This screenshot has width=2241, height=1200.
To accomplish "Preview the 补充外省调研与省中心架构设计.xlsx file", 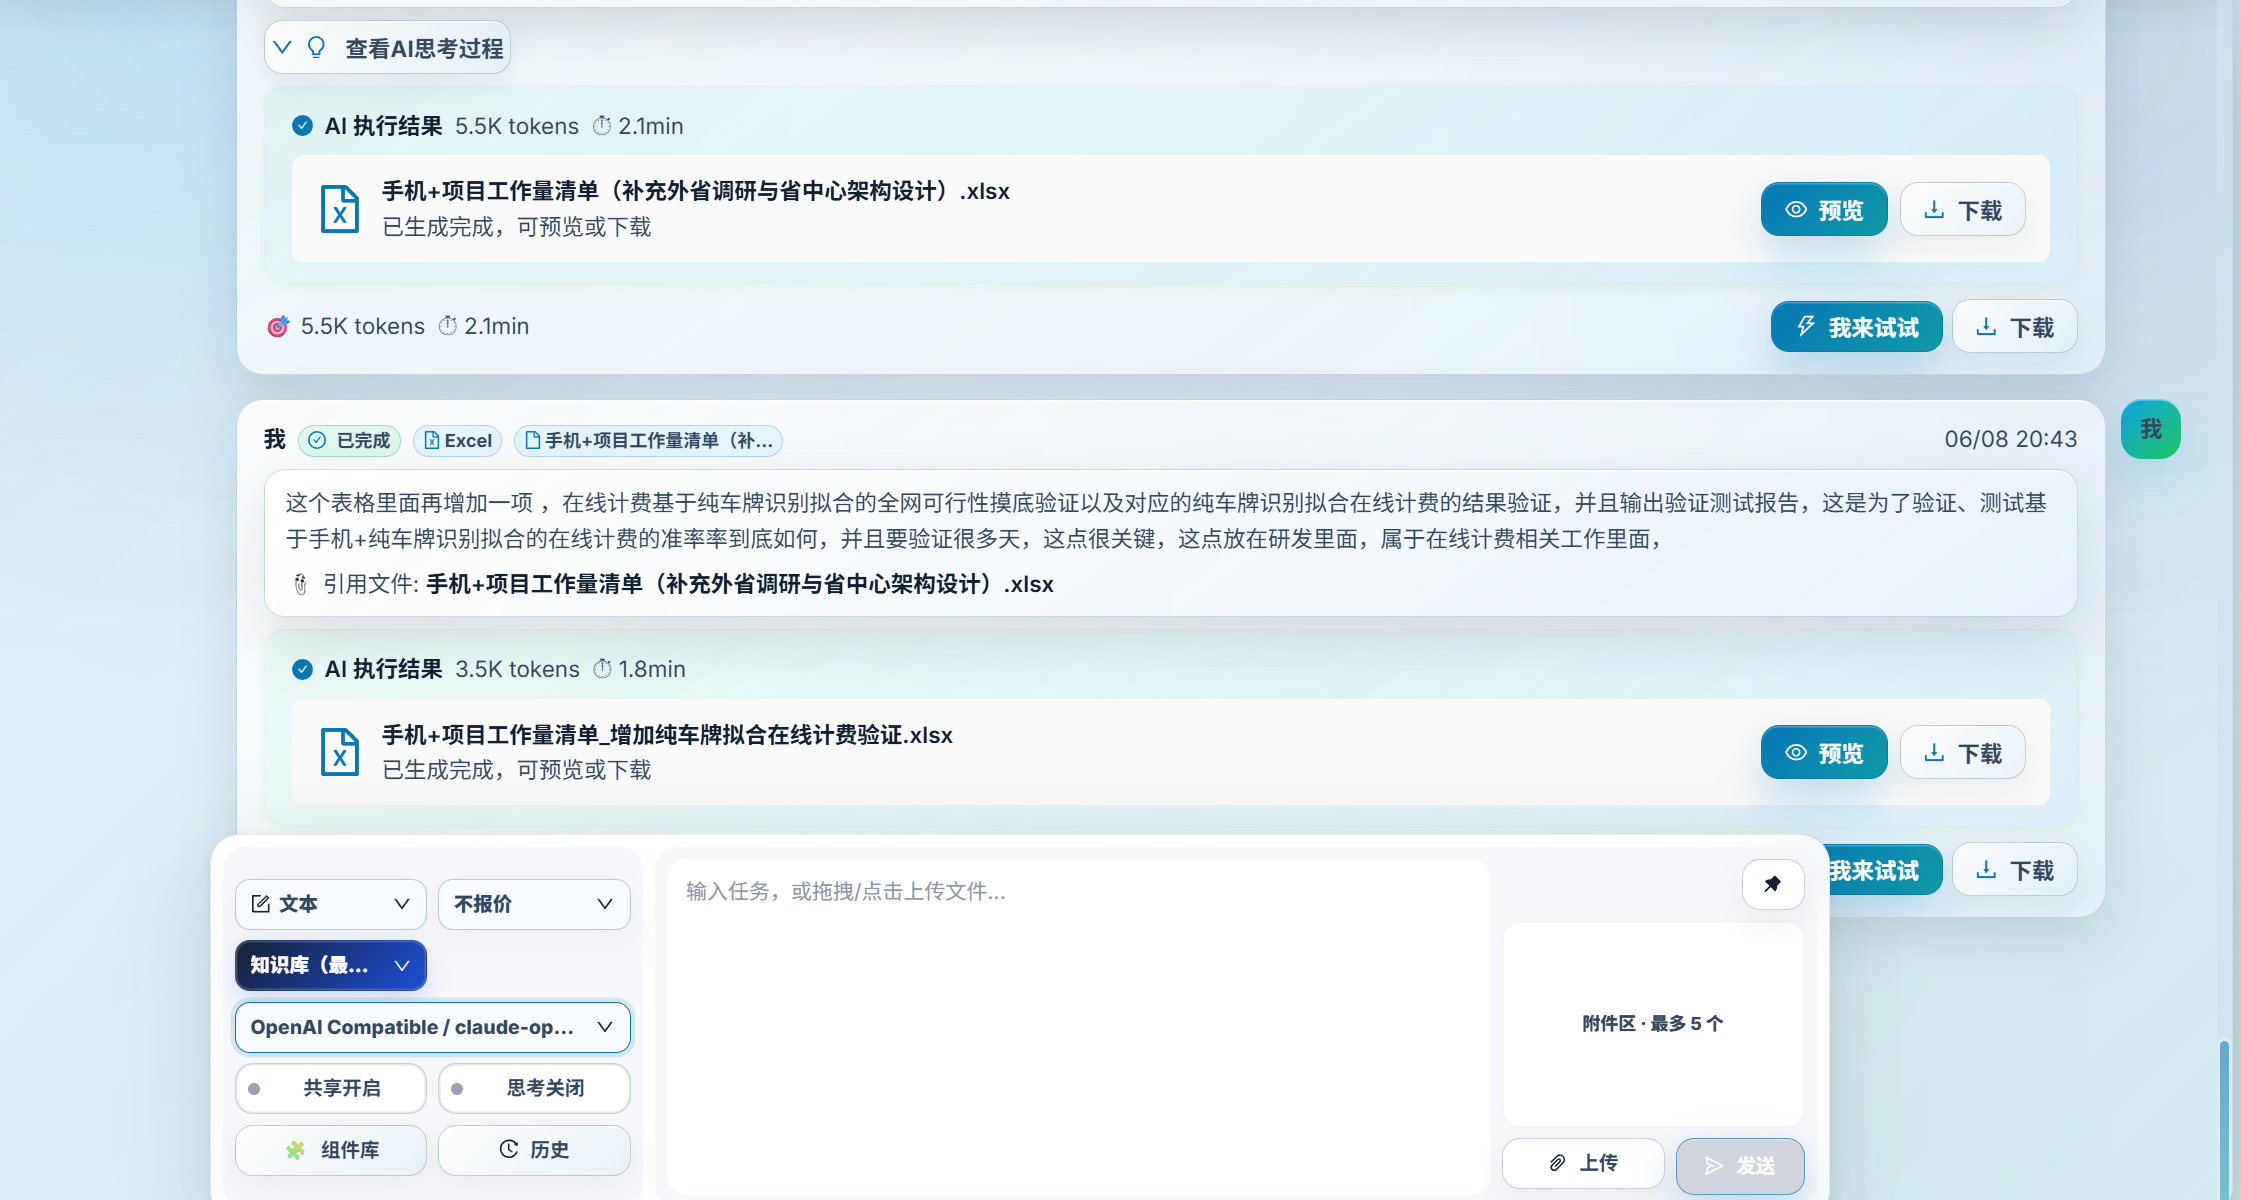I will tap(1824, 210).
